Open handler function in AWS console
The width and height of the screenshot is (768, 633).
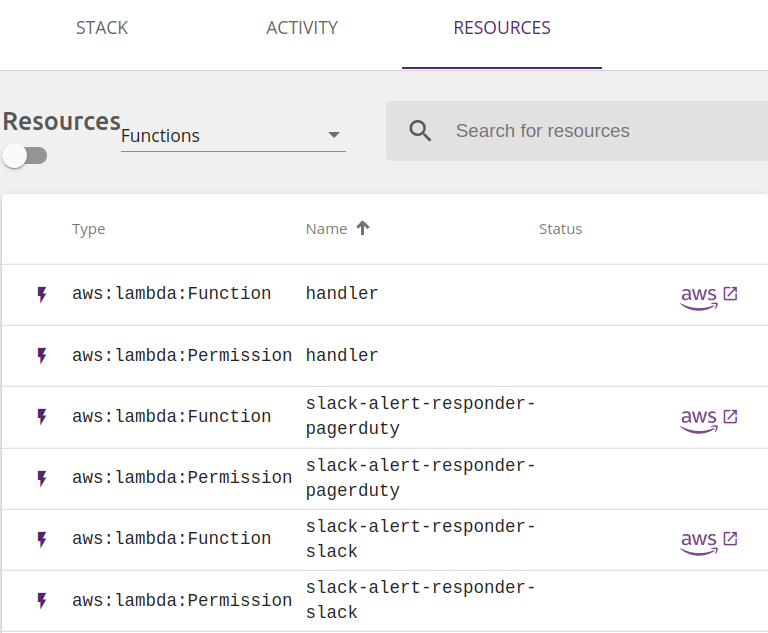click(x=709, y=296)
